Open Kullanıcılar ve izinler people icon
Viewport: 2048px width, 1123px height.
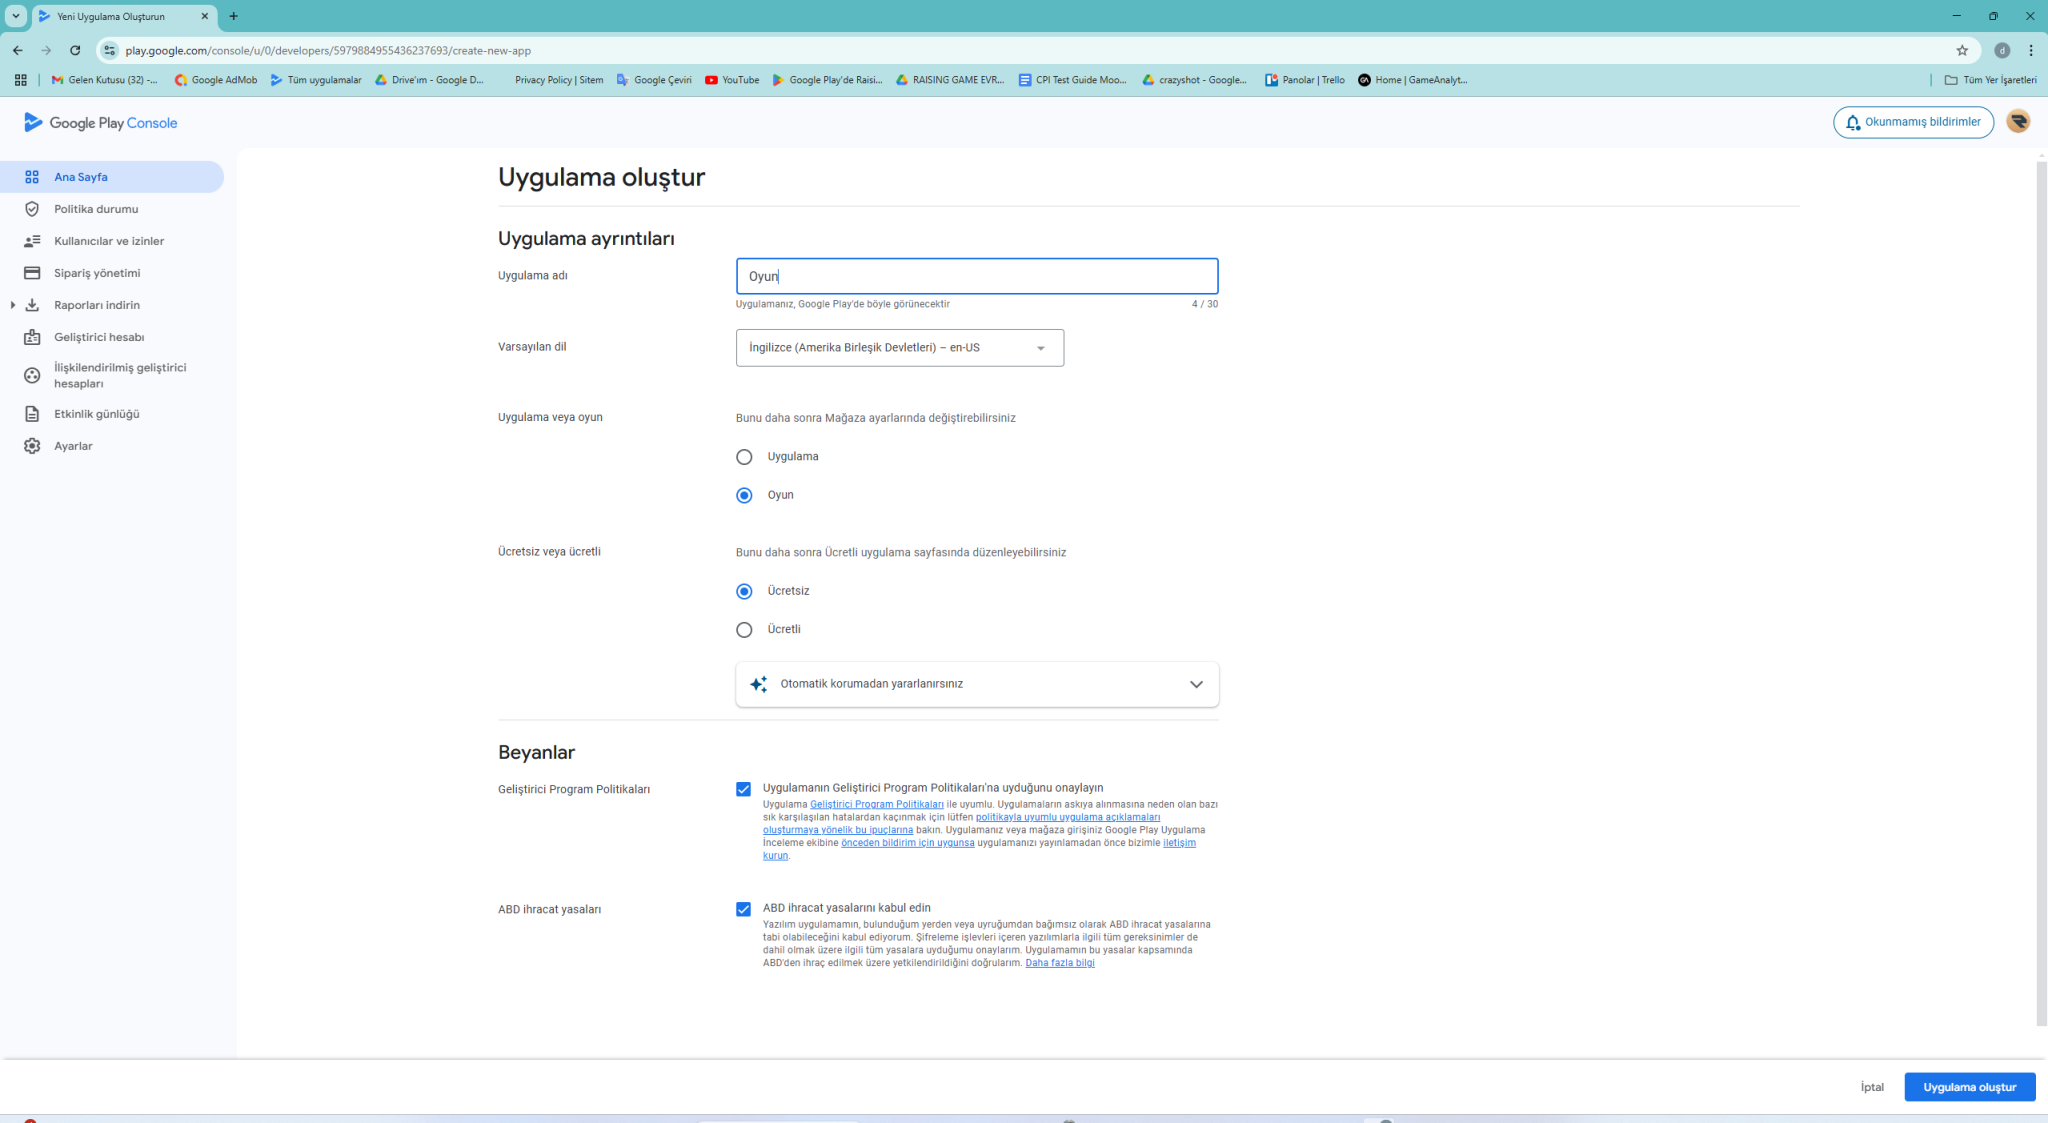pos(32,241)
